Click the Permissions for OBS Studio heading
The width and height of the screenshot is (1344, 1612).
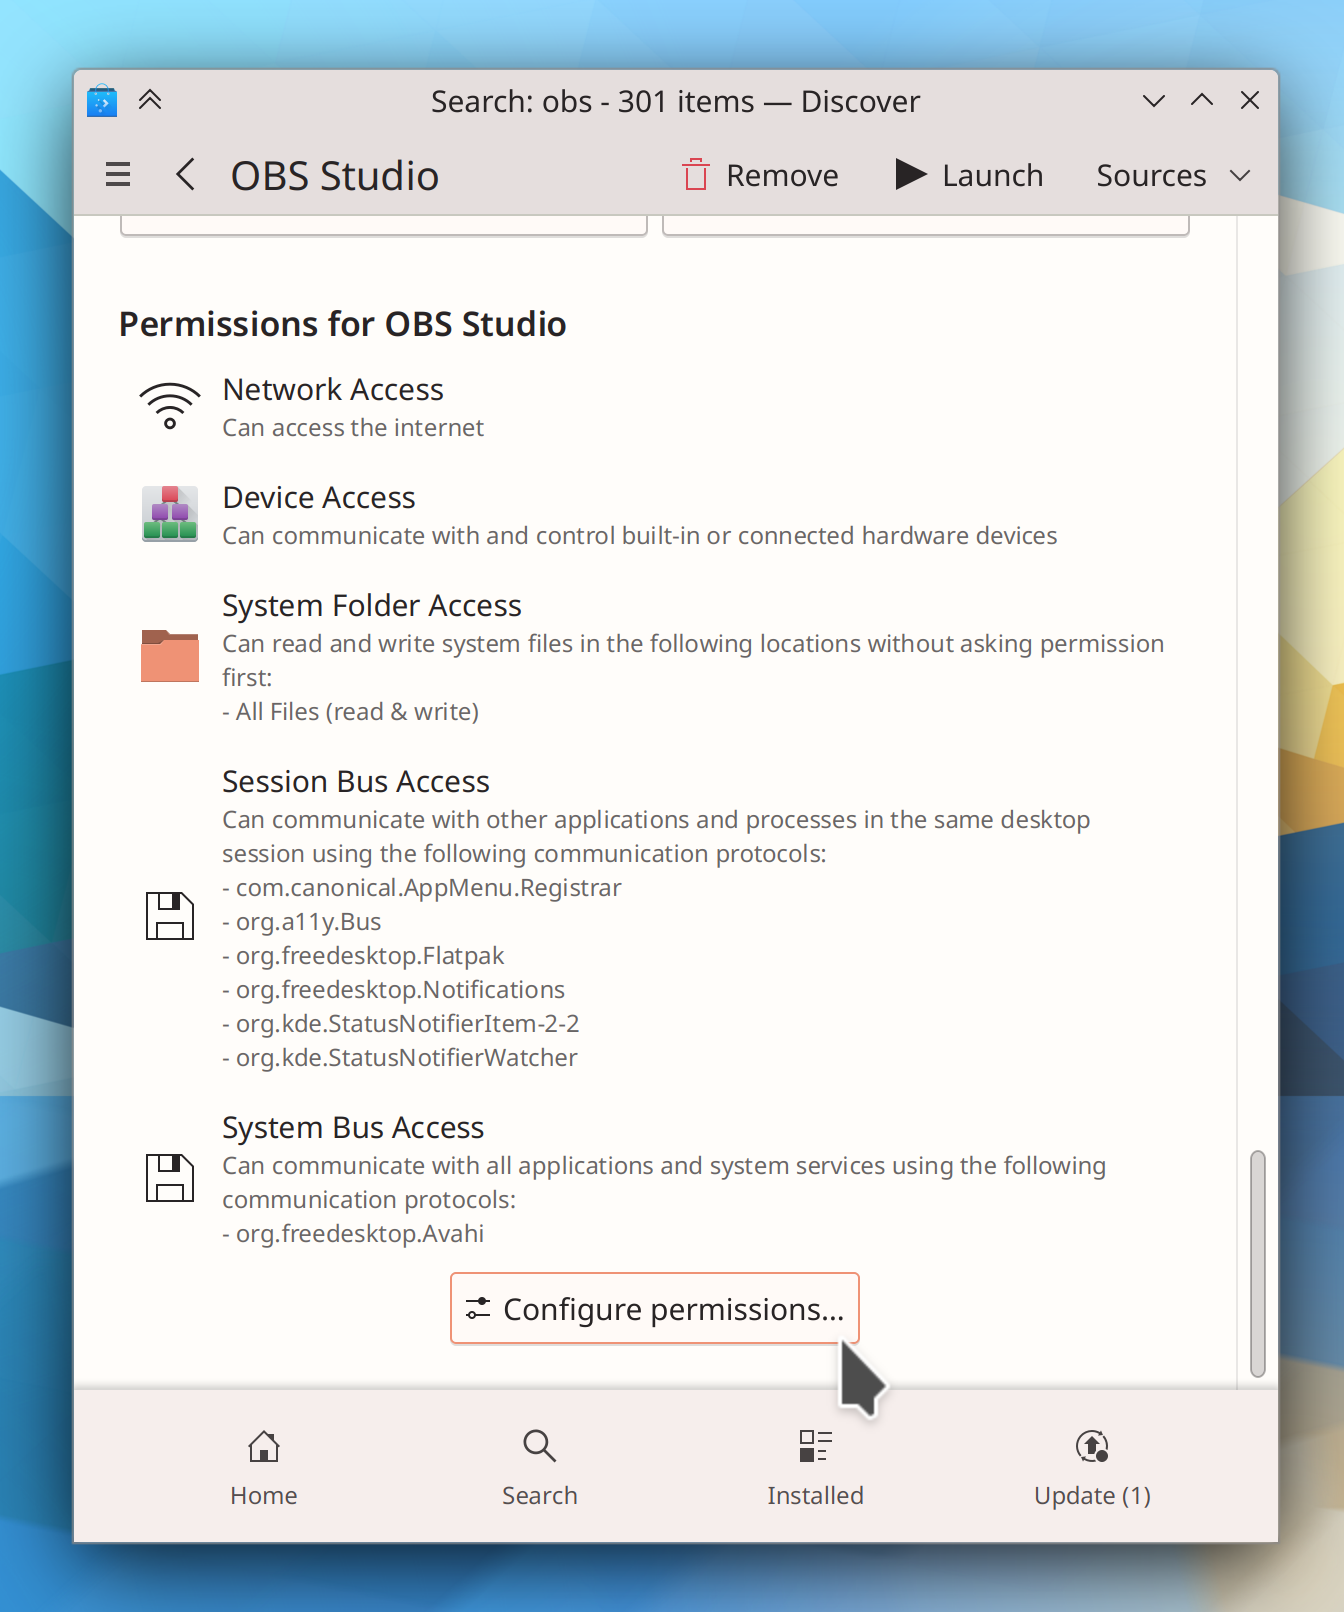coord(343,324)
